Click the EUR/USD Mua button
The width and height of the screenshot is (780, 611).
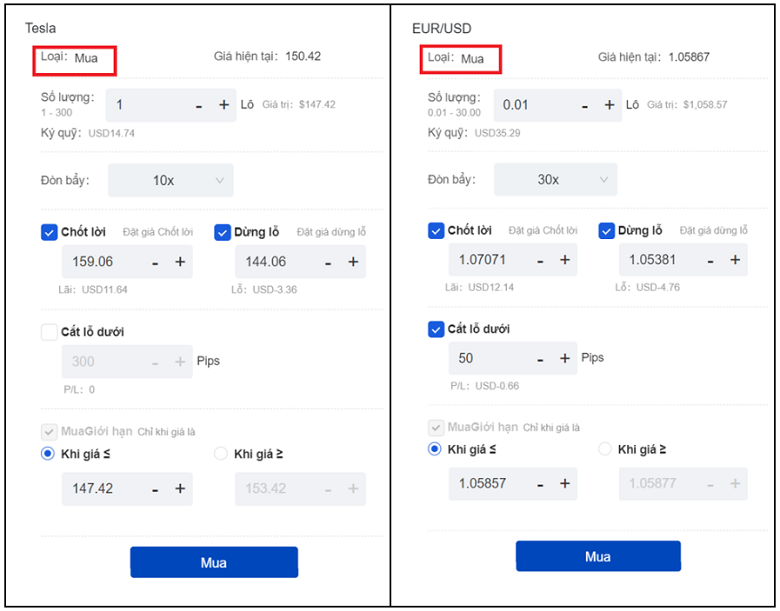pyautogui.click(x=598, y=557)
